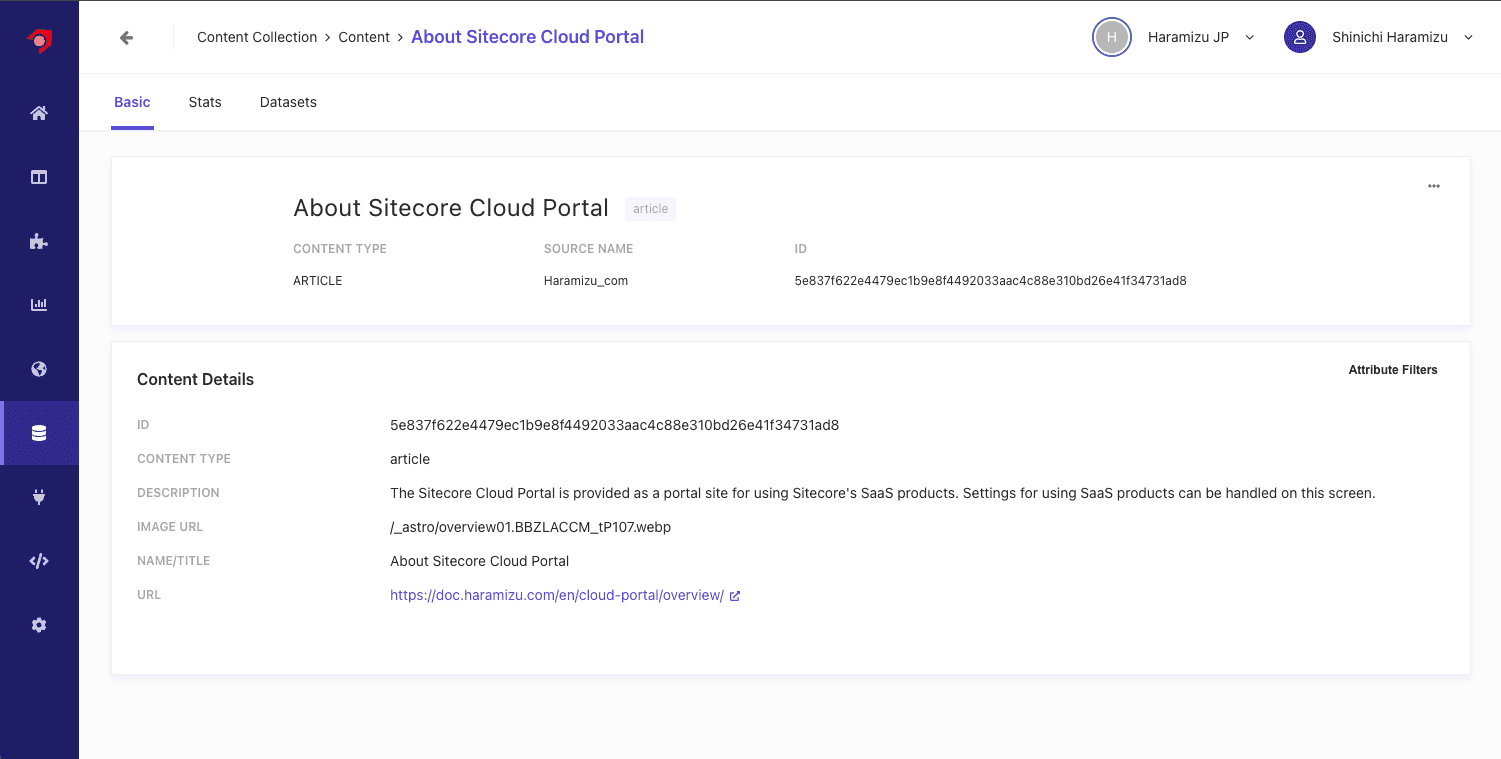This screenshot has height=759, width=1501.
Task: Select the Basic tab
Action: click(x=132, y=102)
